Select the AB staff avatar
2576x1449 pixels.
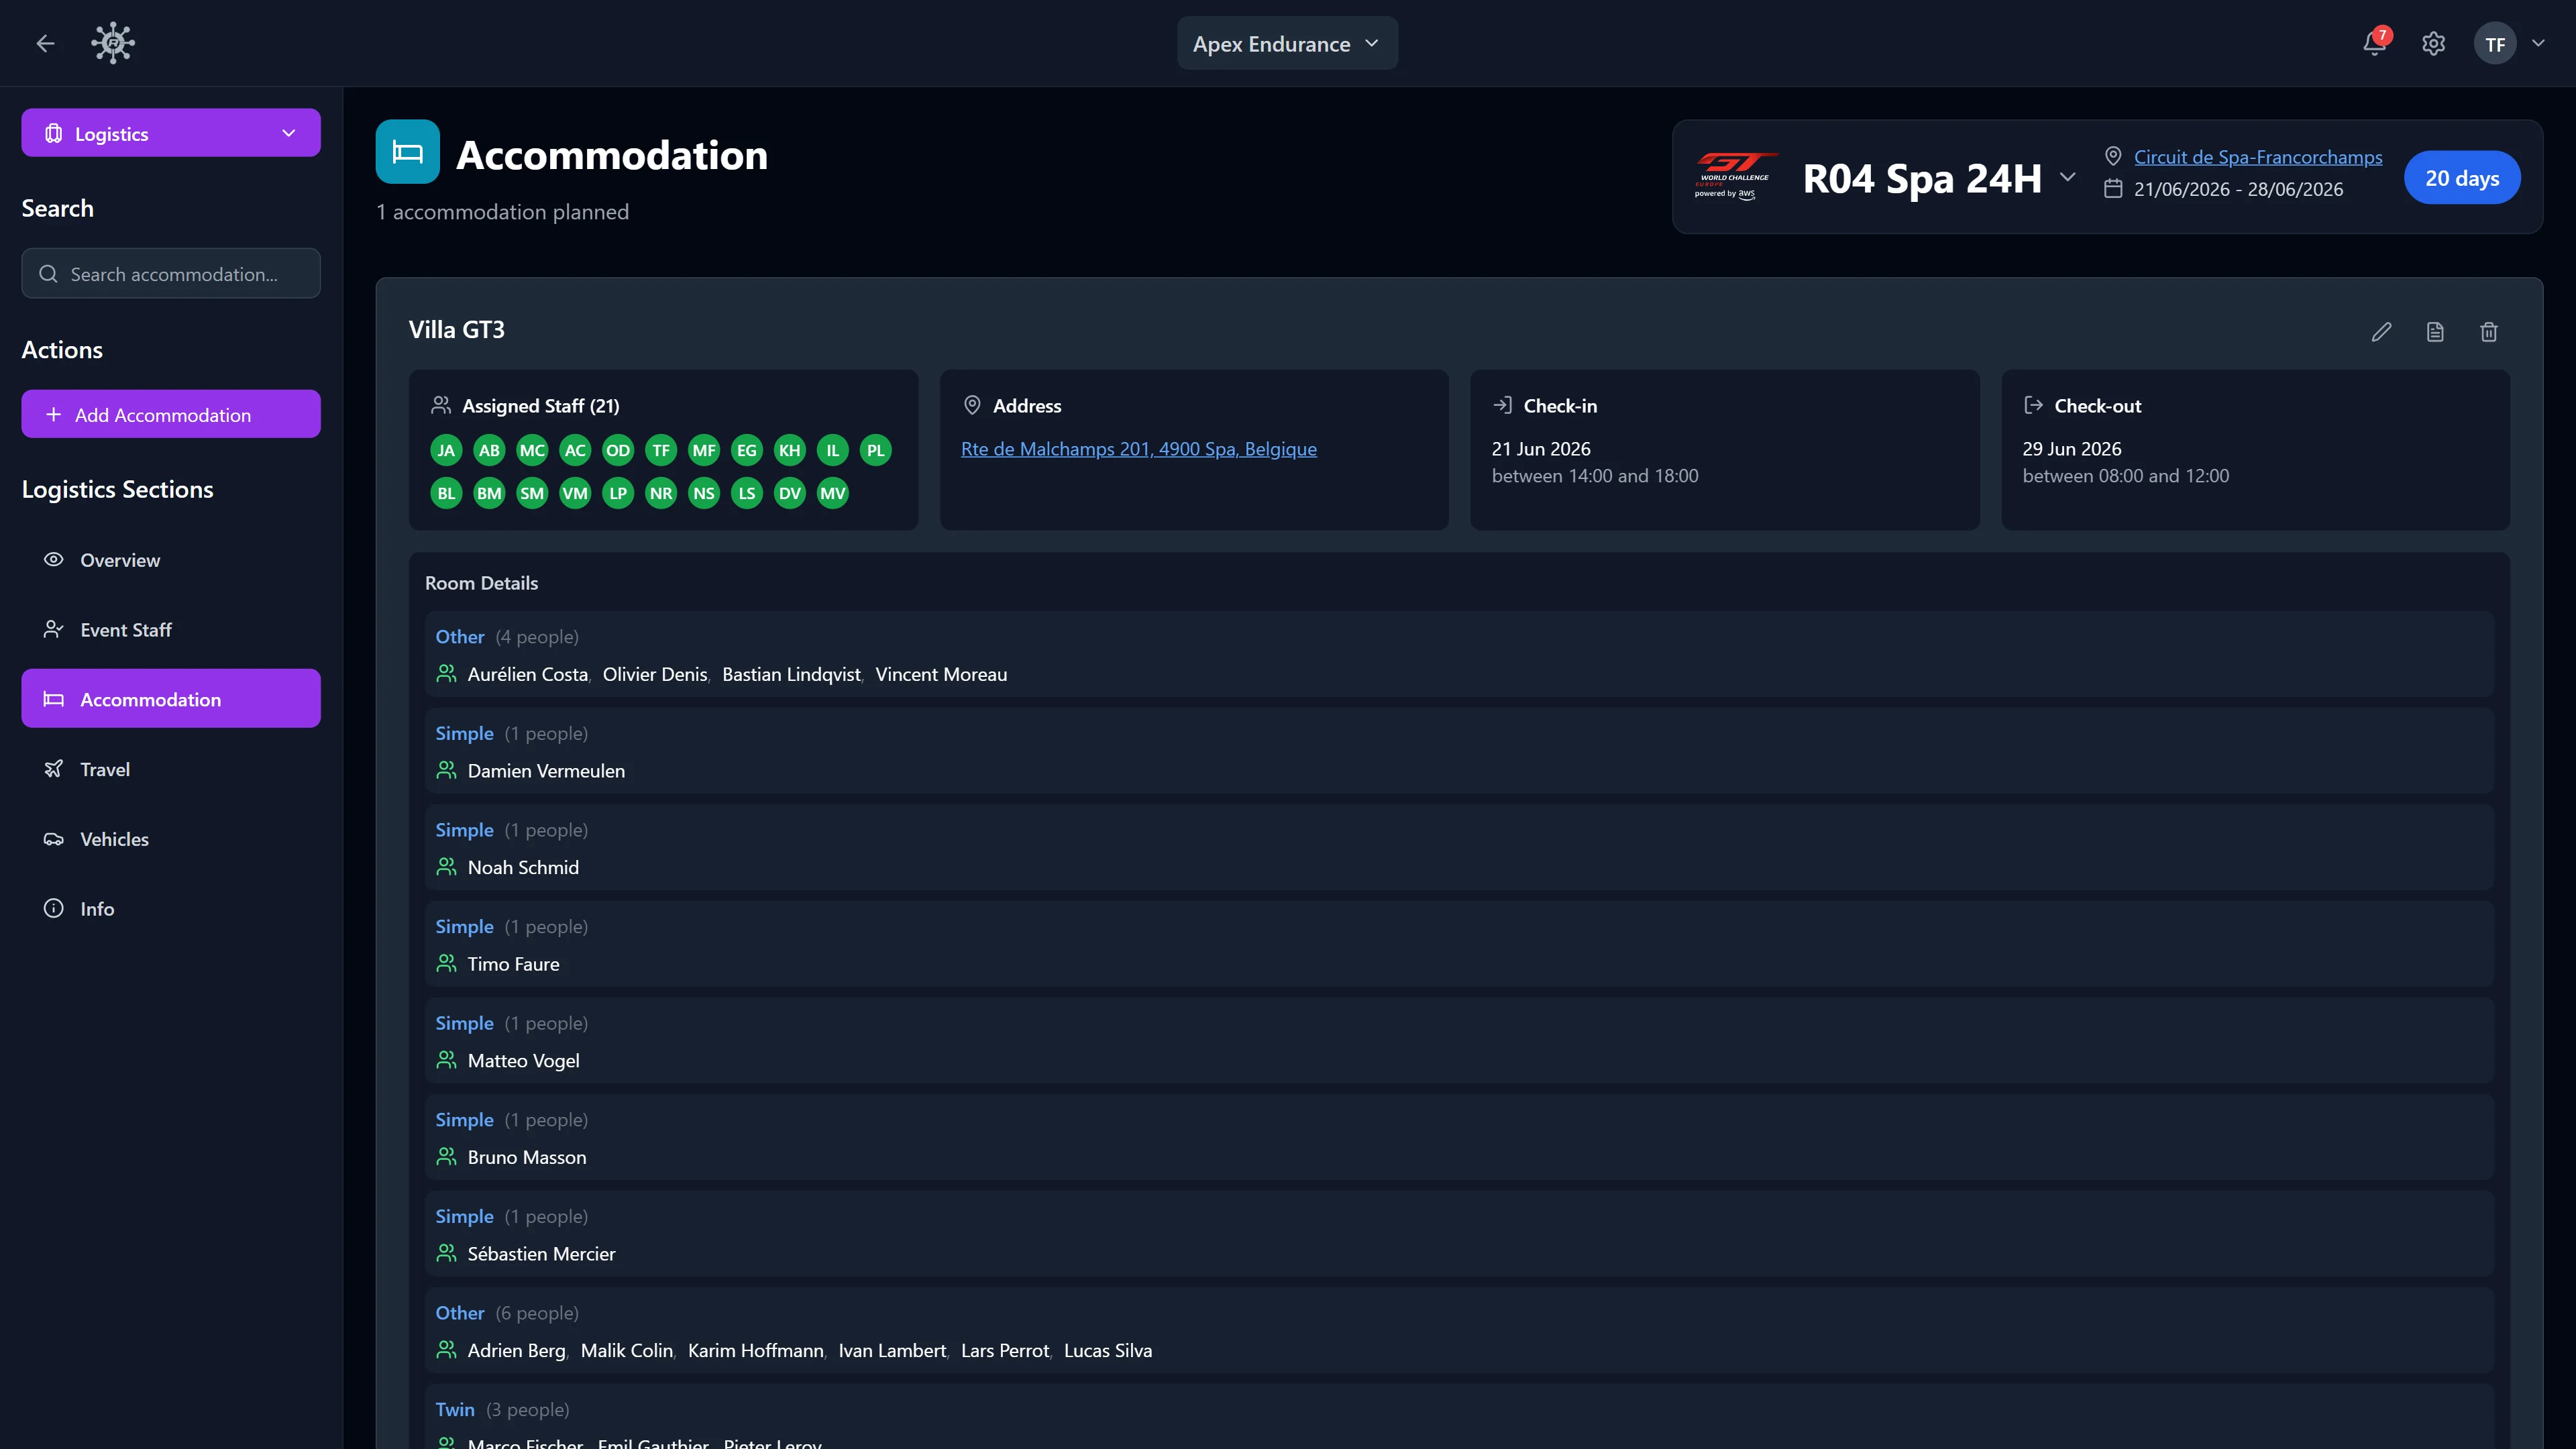coord(489,450)
